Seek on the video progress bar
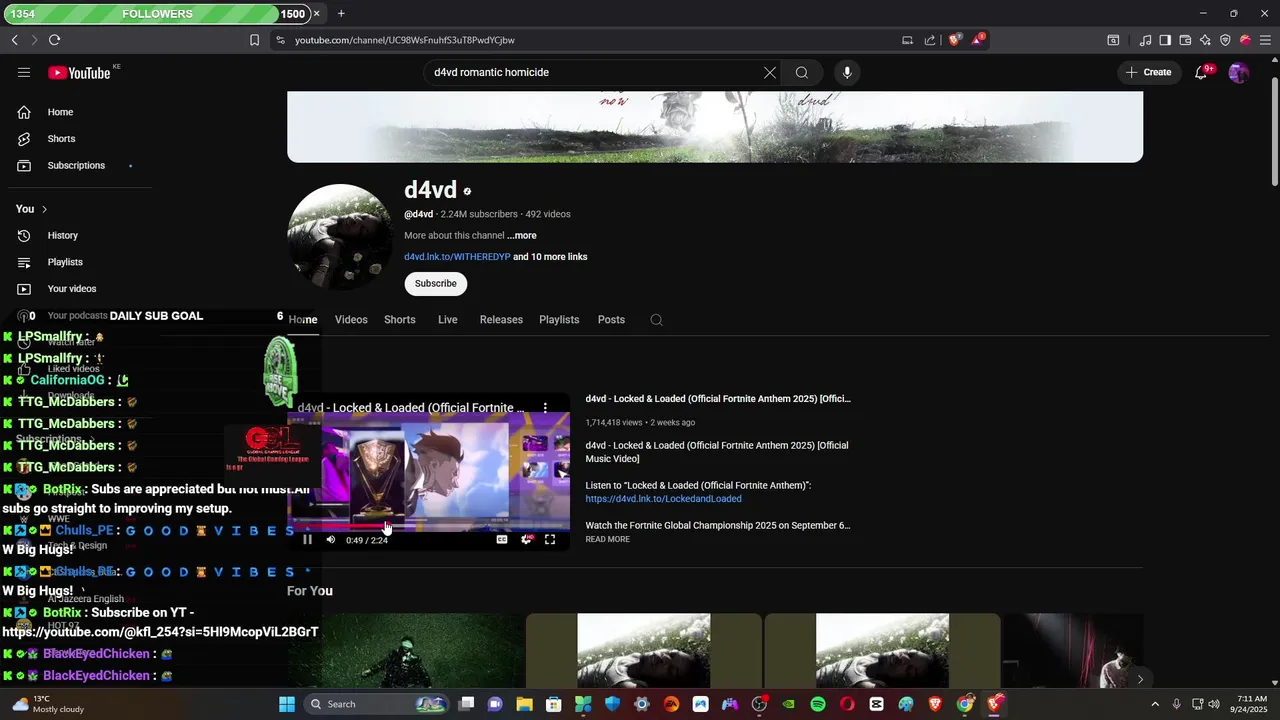This screenshot has width=1280, height=720. (x=428, y=524)
